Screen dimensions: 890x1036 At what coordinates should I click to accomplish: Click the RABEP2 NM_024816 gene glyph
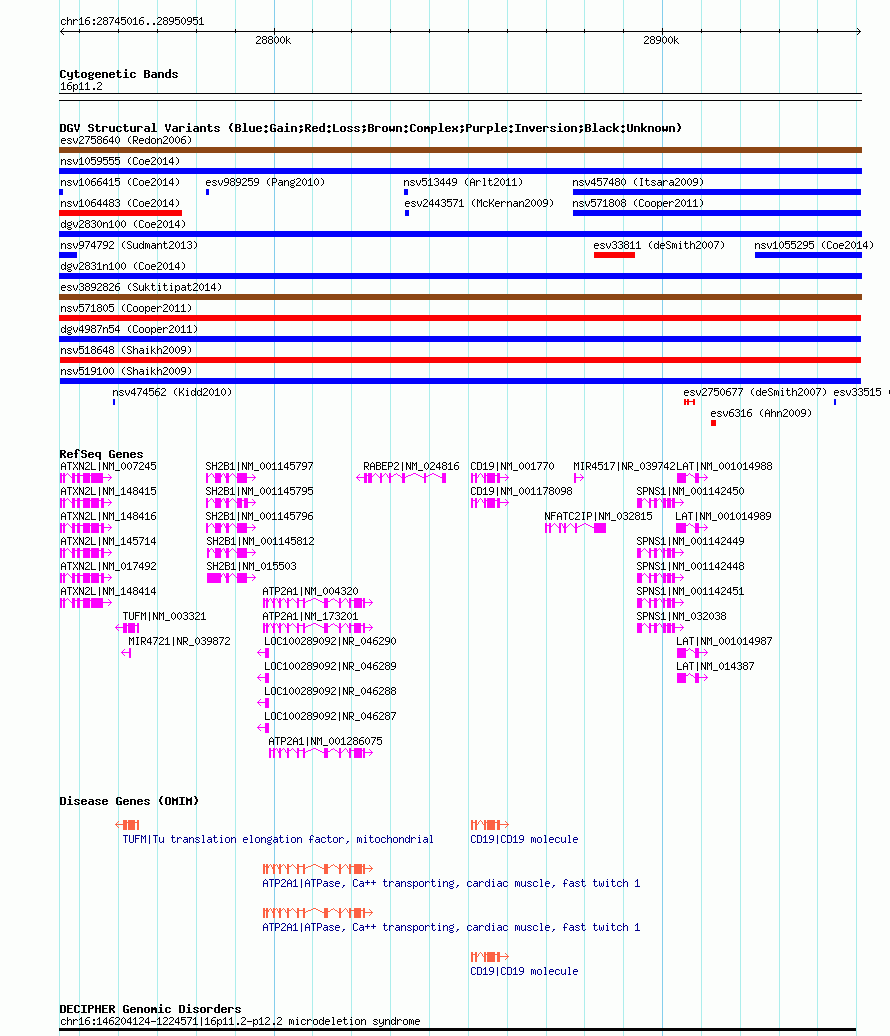(401, 478)
